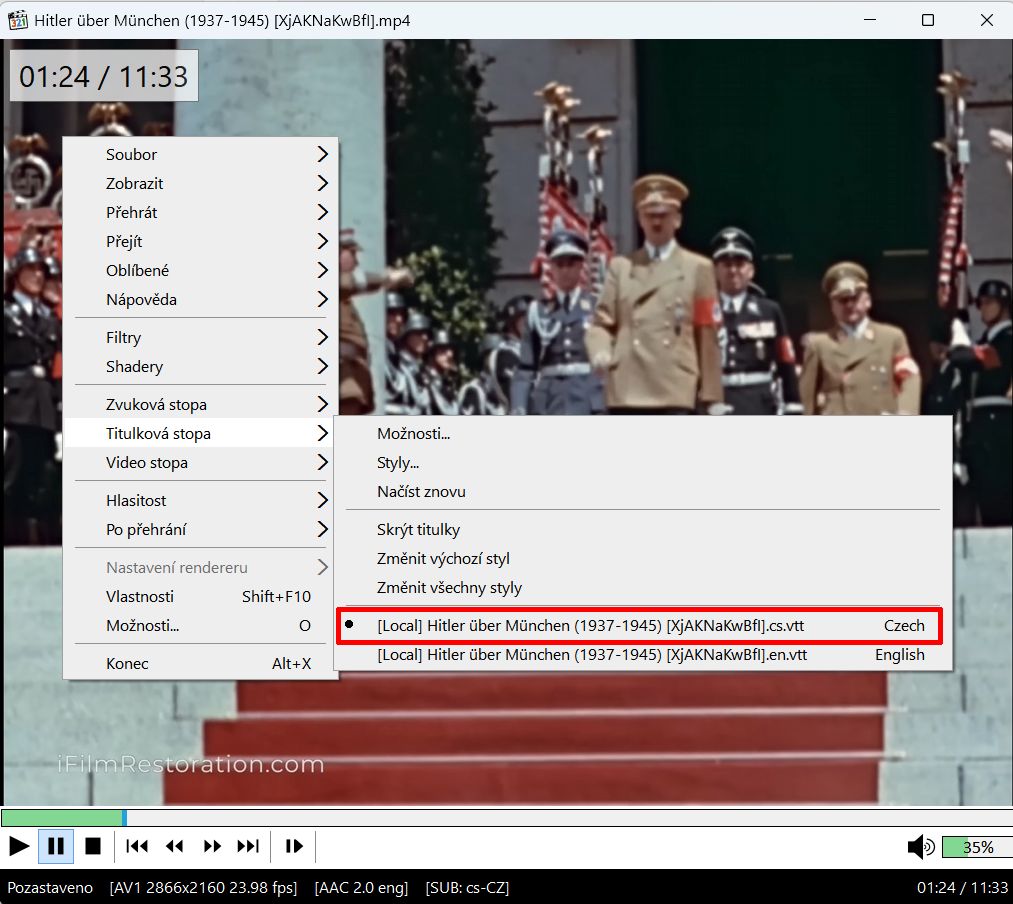Click the fast-forward (increase speed) icon
This screenshot has width=1013, height=904.
[x=212, y=846]
